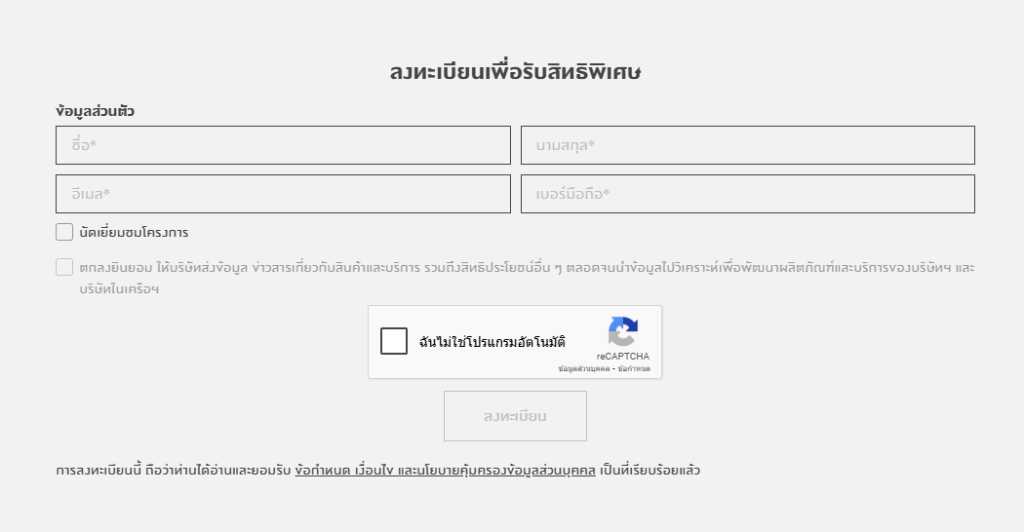
Task: Click the ตกลงยินยอม consent paragraph text
Action: [527, 277]
